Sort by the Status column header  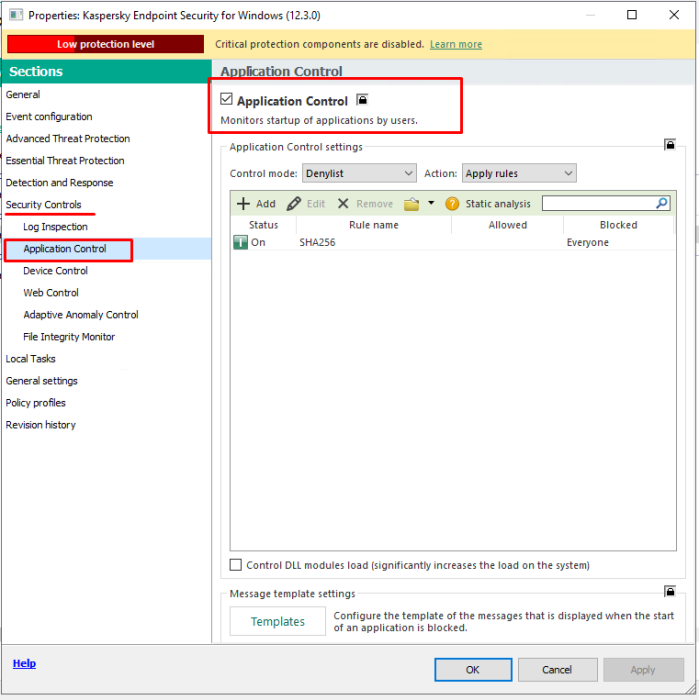[x=263, y=225]
